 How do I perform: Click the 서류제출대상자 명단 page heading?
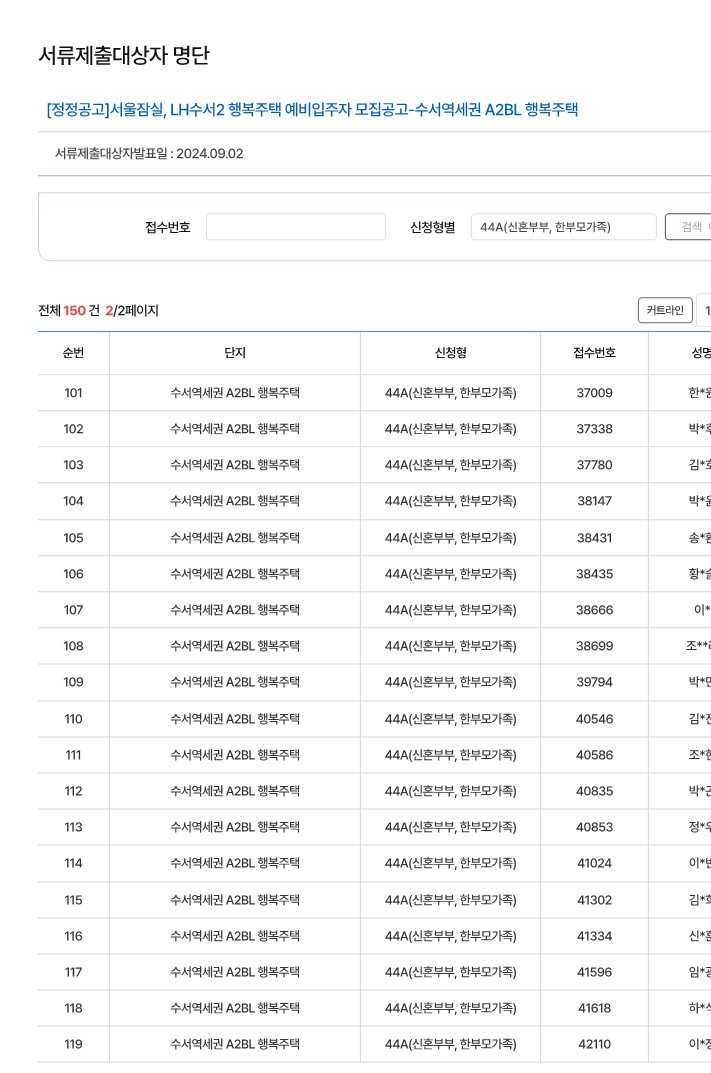[x=124, y=55]
